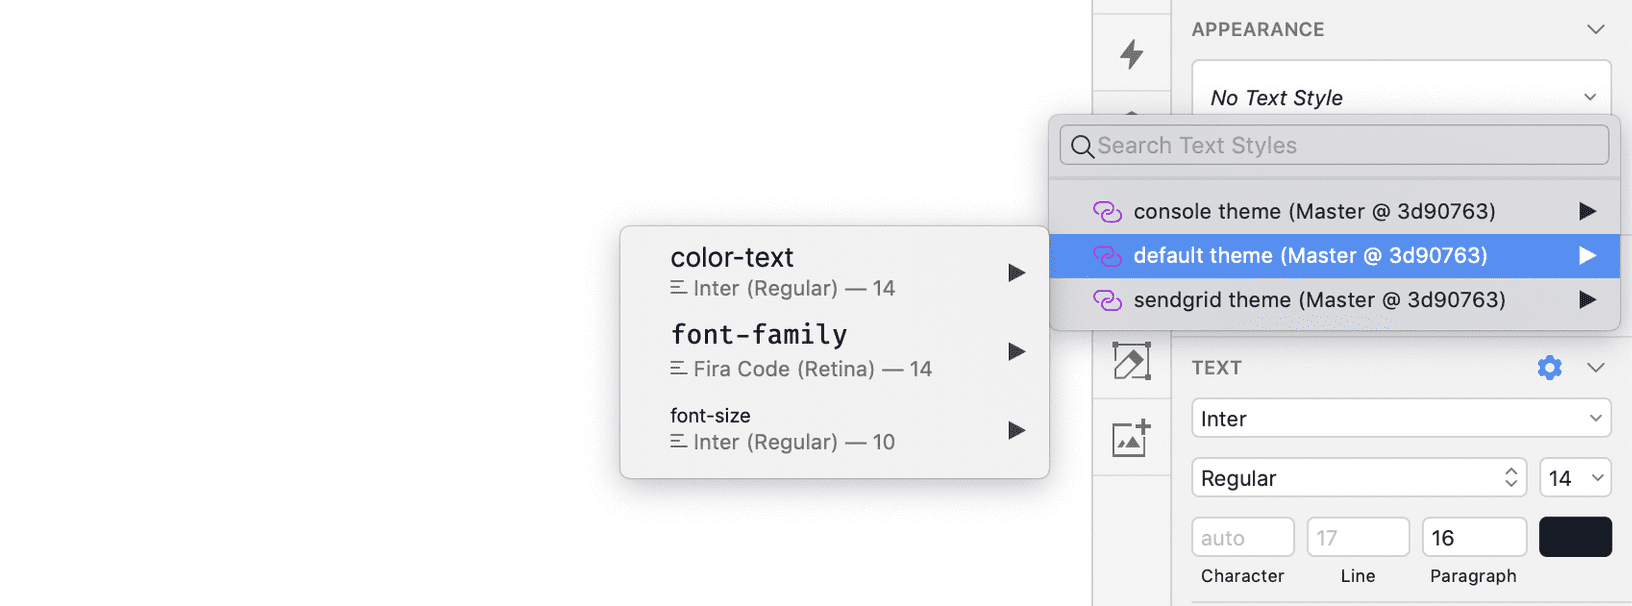
Task: Expand the console theme submenu arrow
Action: (x=1588, y=211)
